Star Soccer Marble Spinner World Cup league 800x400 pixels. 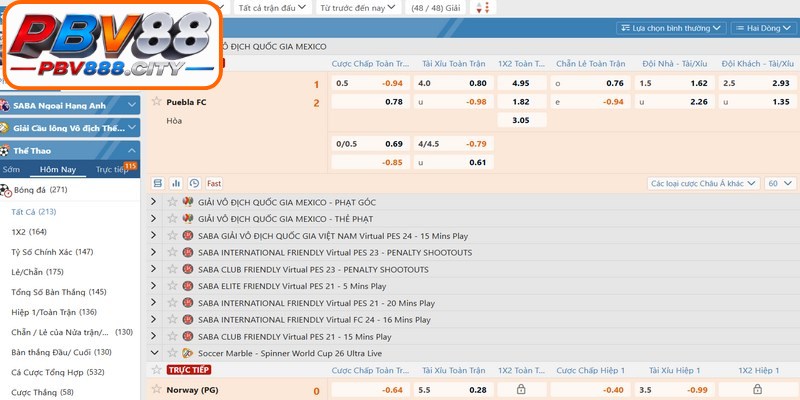pos(172,353)
